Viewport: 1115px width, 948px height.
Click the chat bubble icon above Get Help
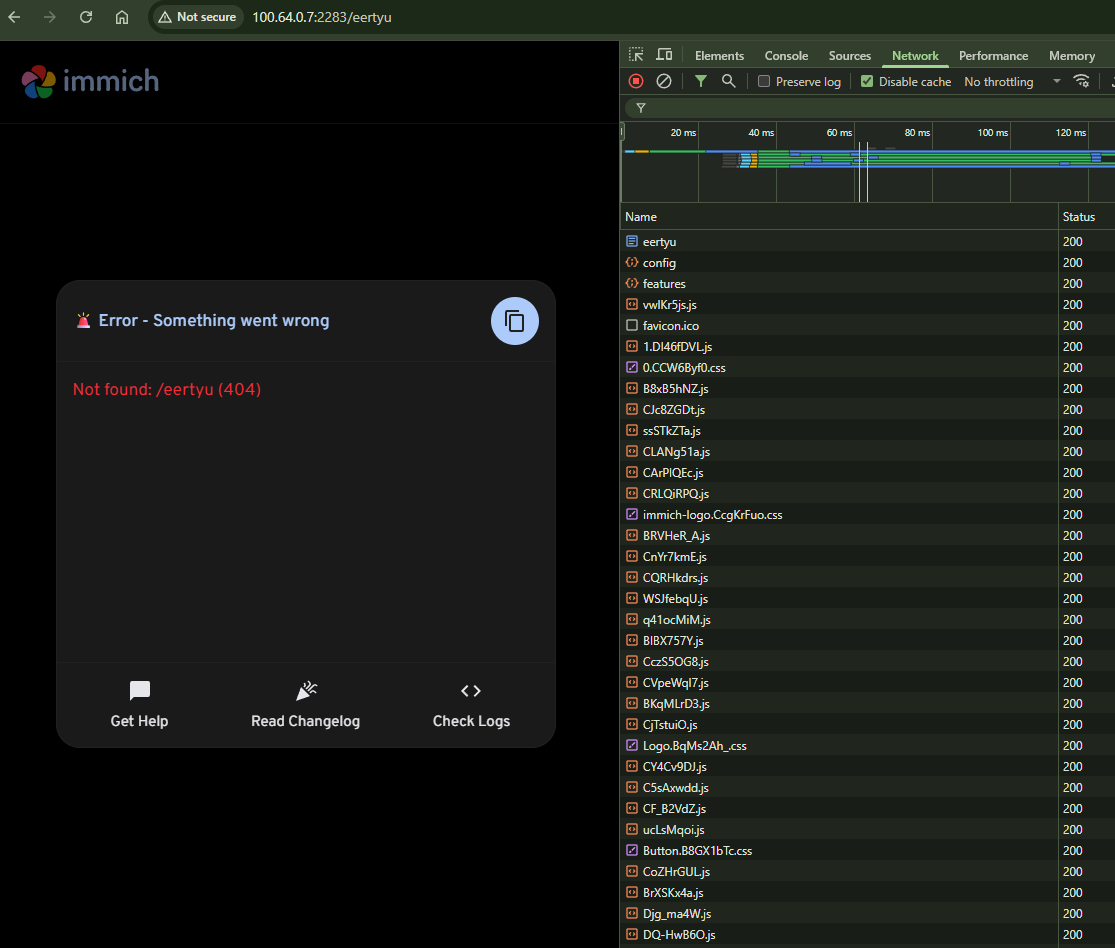point(139,691)
